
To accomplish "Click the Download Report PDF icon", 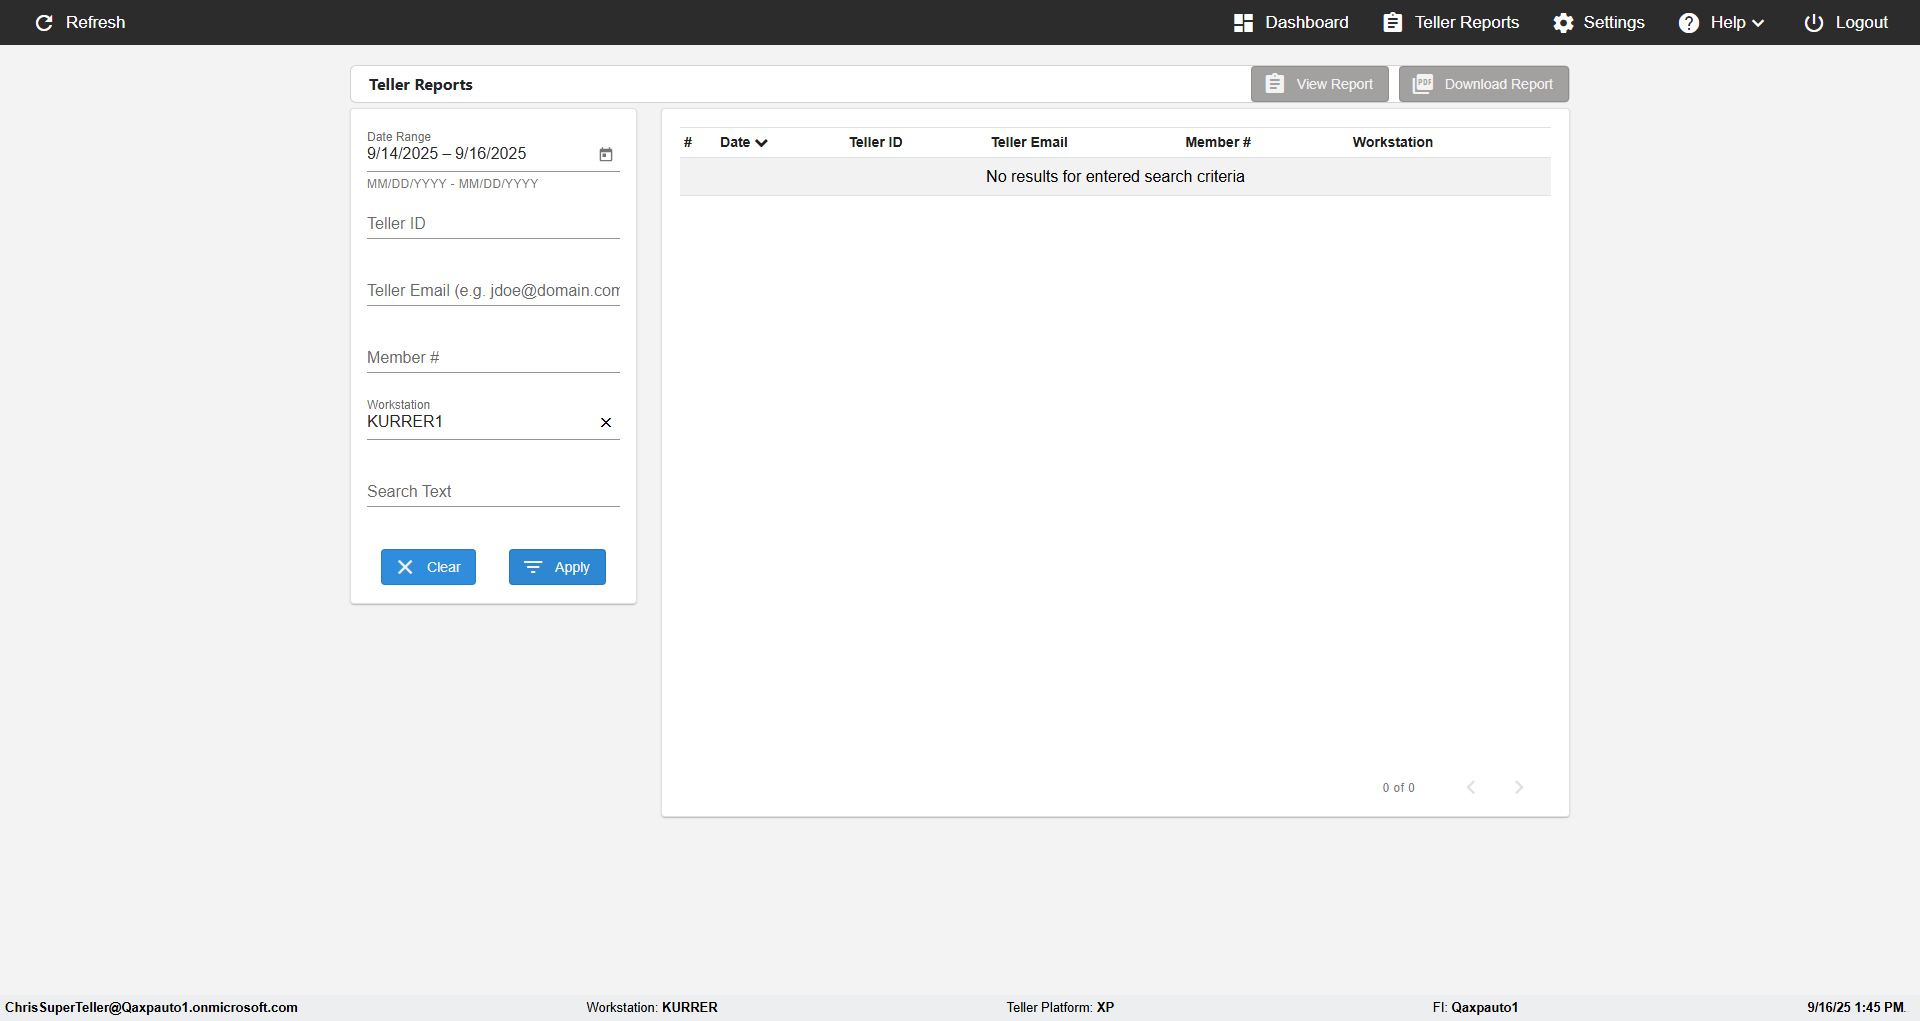I will coord(1423,84).
